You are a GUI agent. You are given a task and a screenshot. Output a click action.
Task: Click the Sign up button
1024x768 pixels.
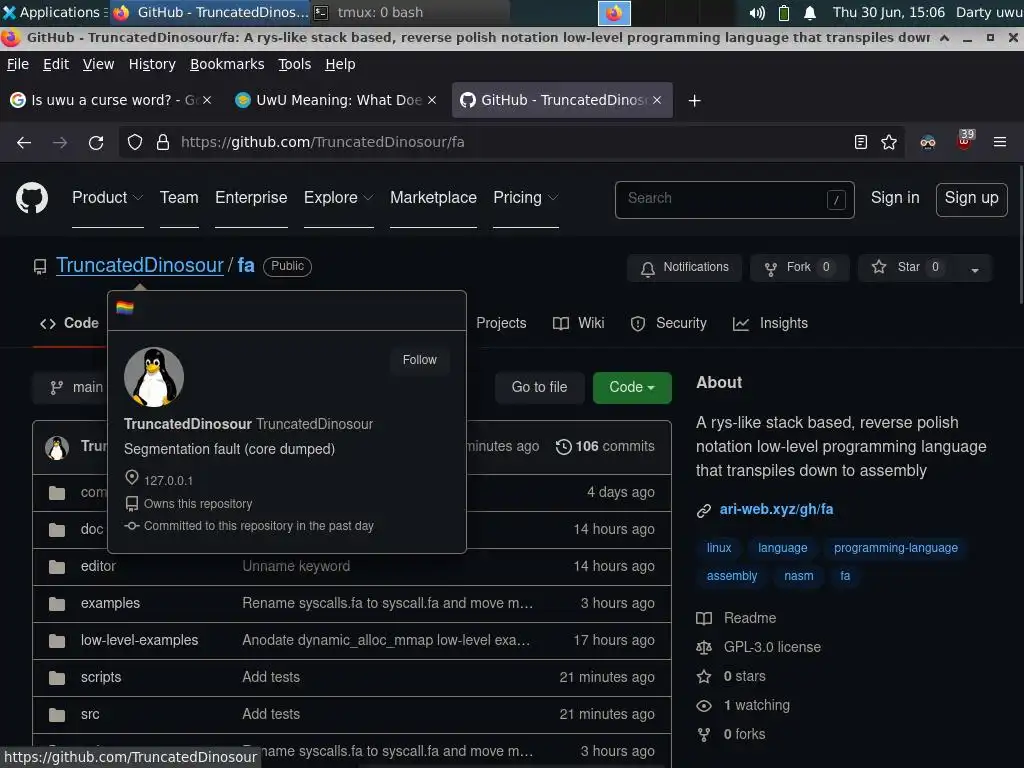pyautogui.click(x=971, y=199)
